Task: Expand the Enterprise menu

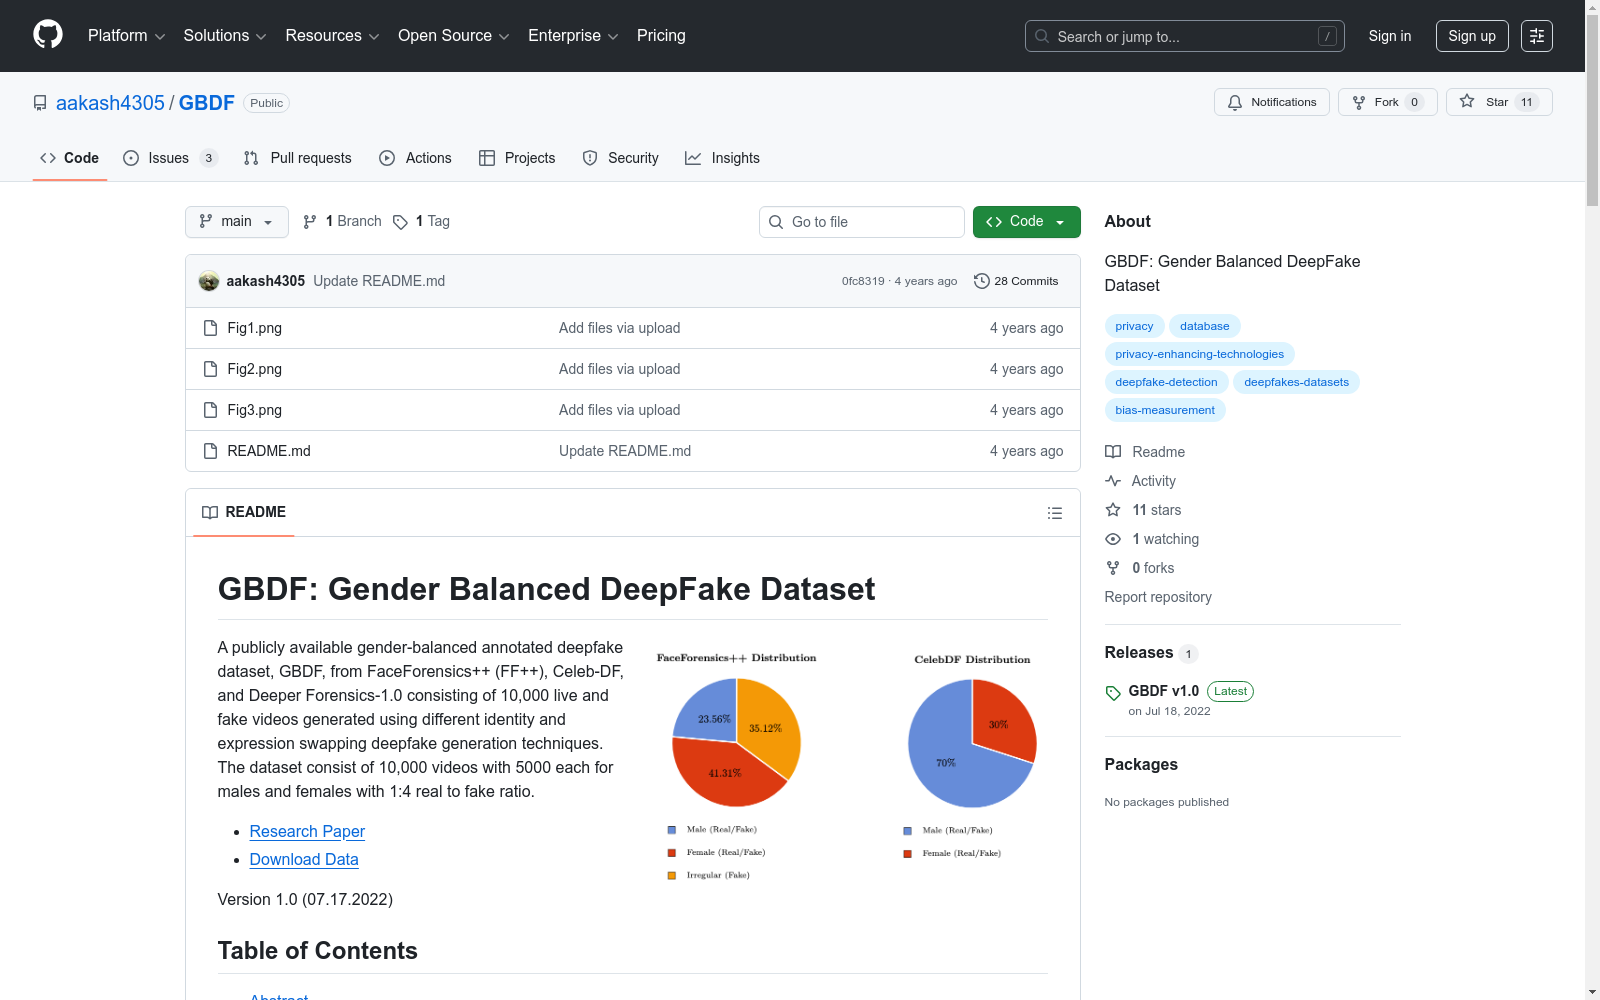Action: pos(573,36)
